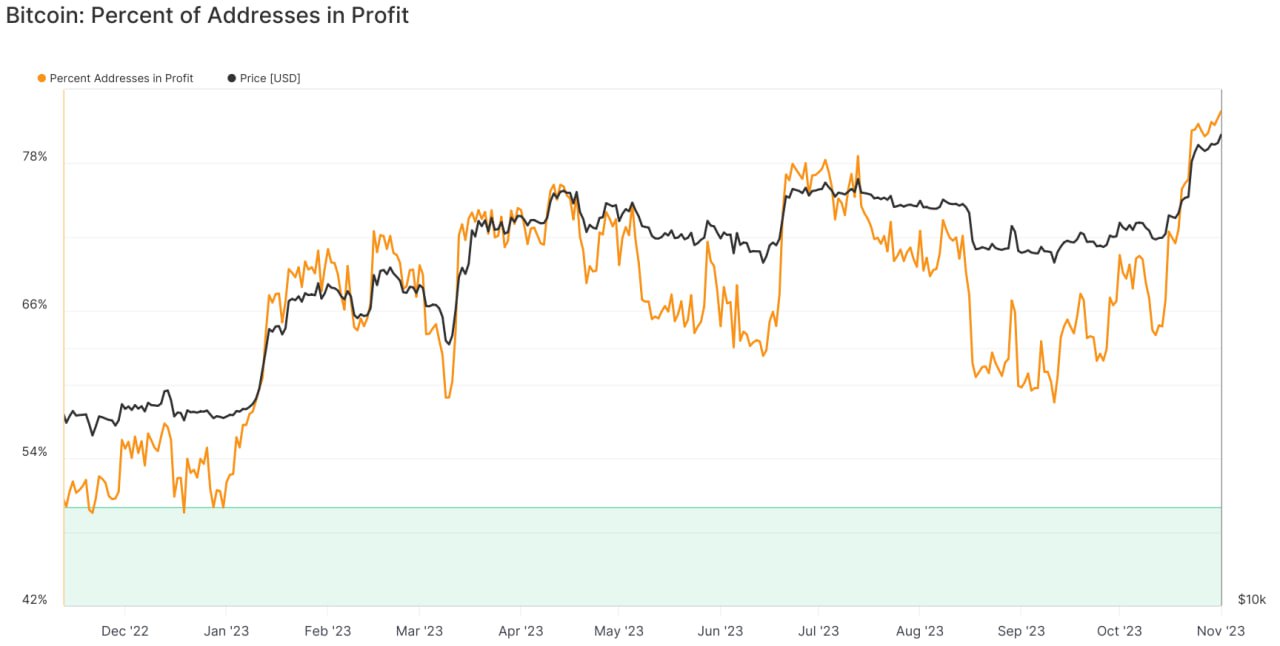
Task: Click the orange Percent Addresses in Profit legend dot
Action: point(41,78)
